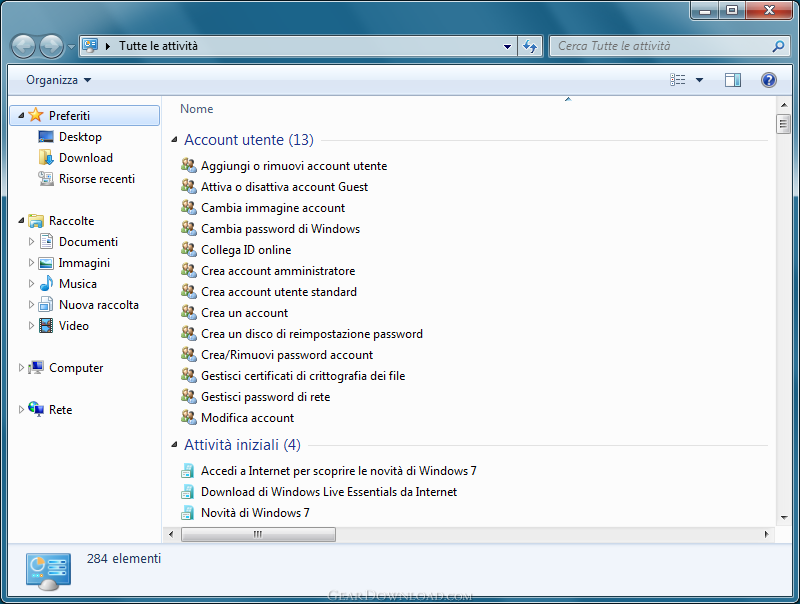Click the control panel icon in address bar

[x=90, y=46]
